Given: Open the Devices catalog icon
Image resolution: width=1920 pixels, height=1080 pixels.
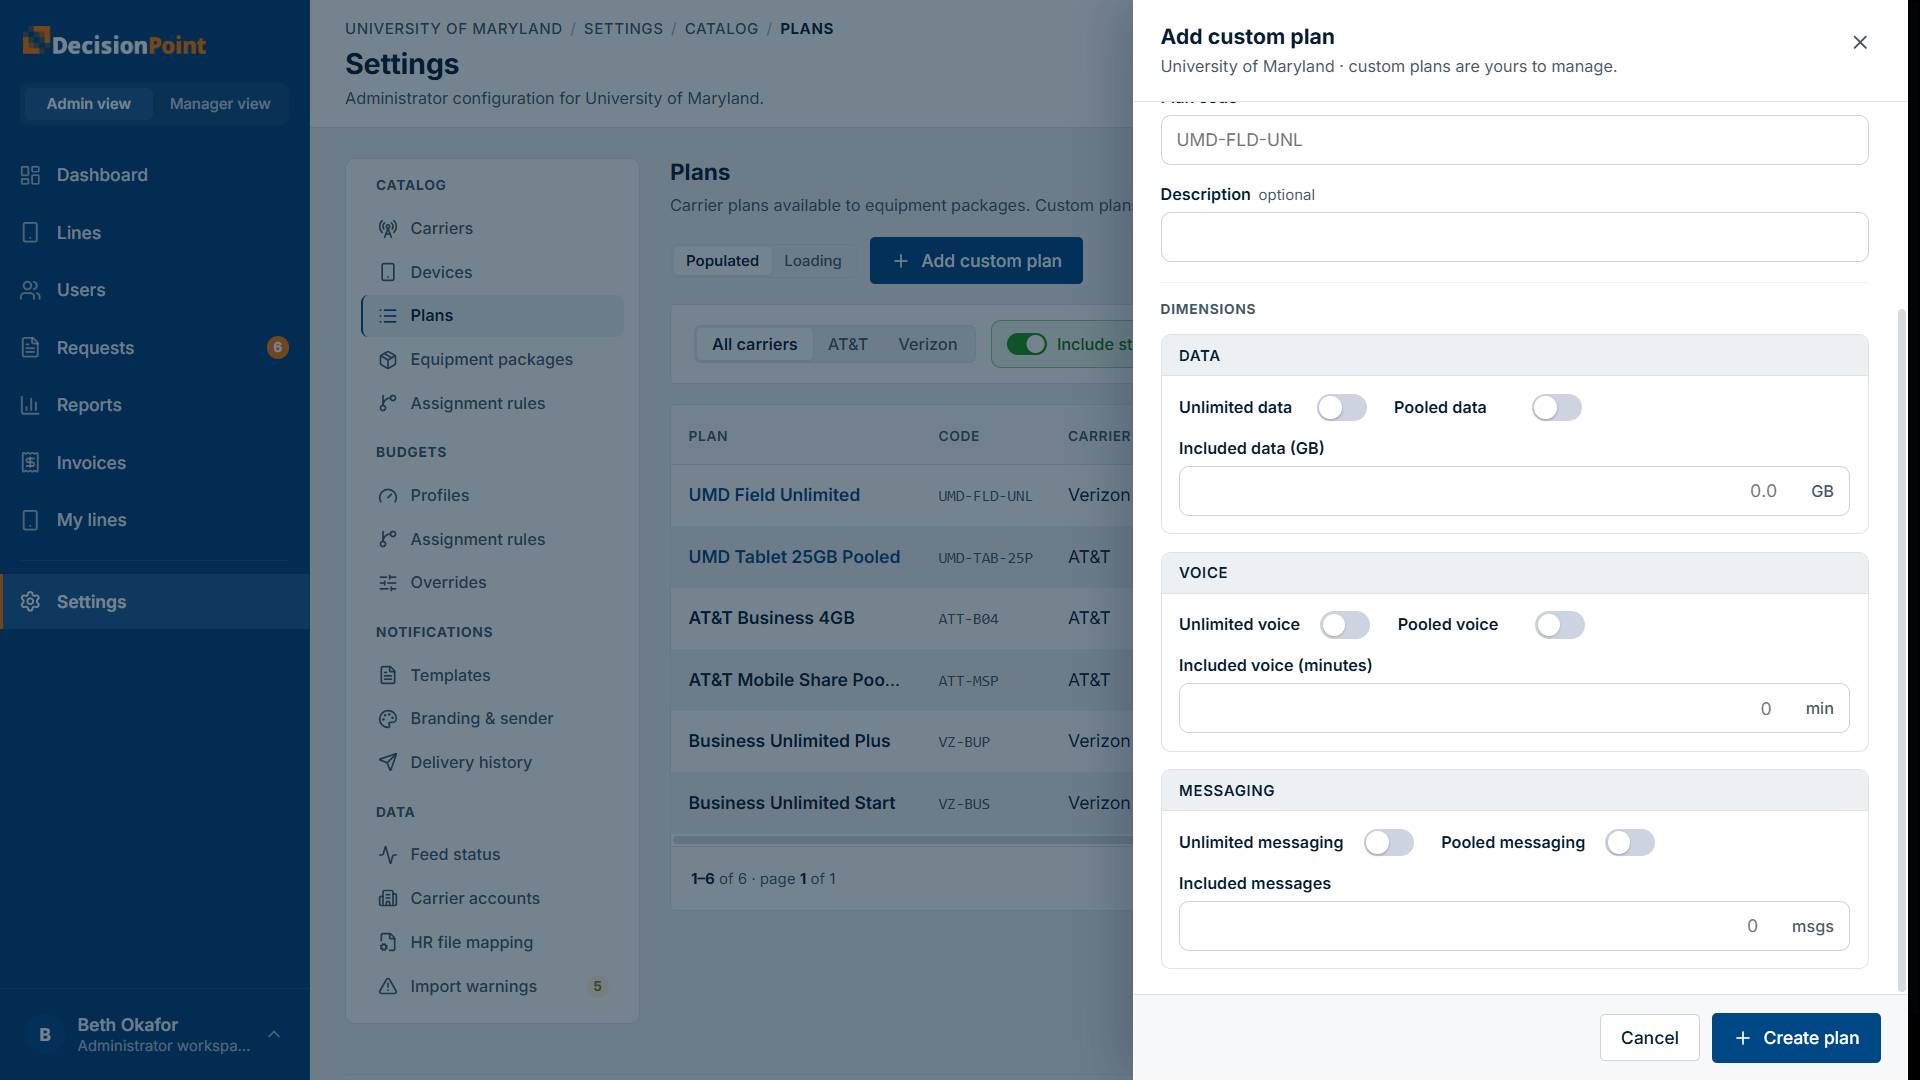Looking at the screenshot, I should click(388, 272).
